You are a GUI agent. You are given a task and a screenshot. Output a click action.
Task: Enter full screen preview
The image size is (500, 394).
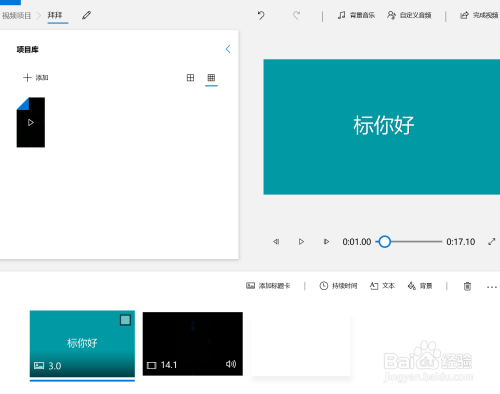click(x=492, y=242)
